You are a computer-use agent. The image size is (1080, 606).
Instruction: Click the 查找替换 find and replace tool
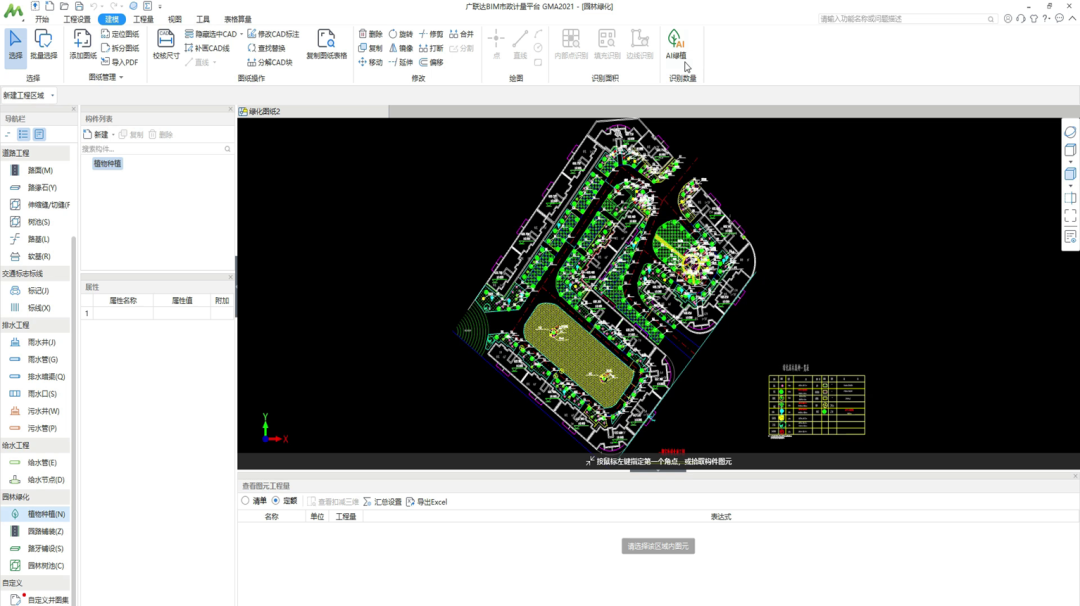(265, 48)
